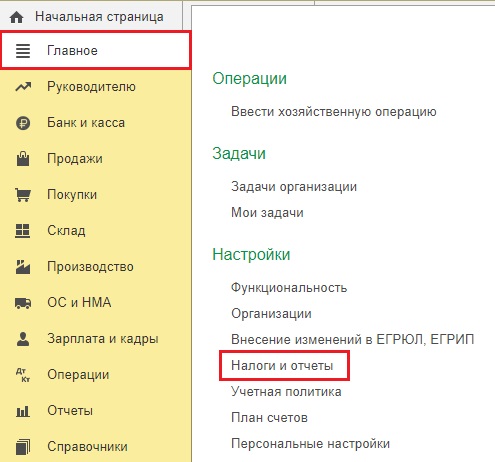Screen dimensions: 495x462
Task: Click the Склад grid boxes icon
Action: pos(23,231)
